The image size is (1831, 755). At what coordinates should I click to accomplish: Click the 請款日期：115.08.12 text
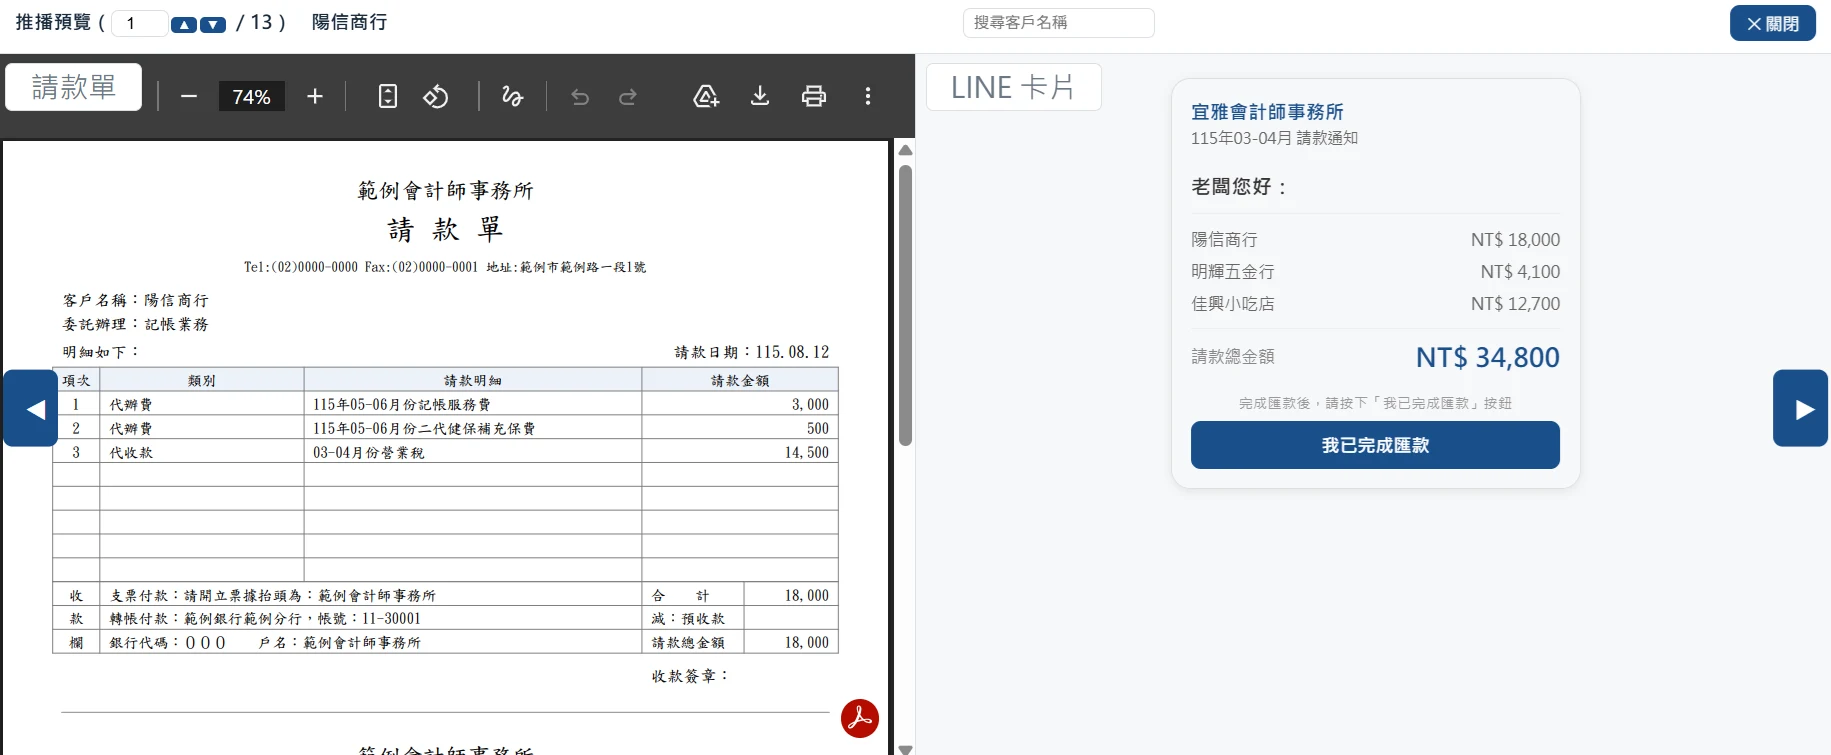[752, 352]
